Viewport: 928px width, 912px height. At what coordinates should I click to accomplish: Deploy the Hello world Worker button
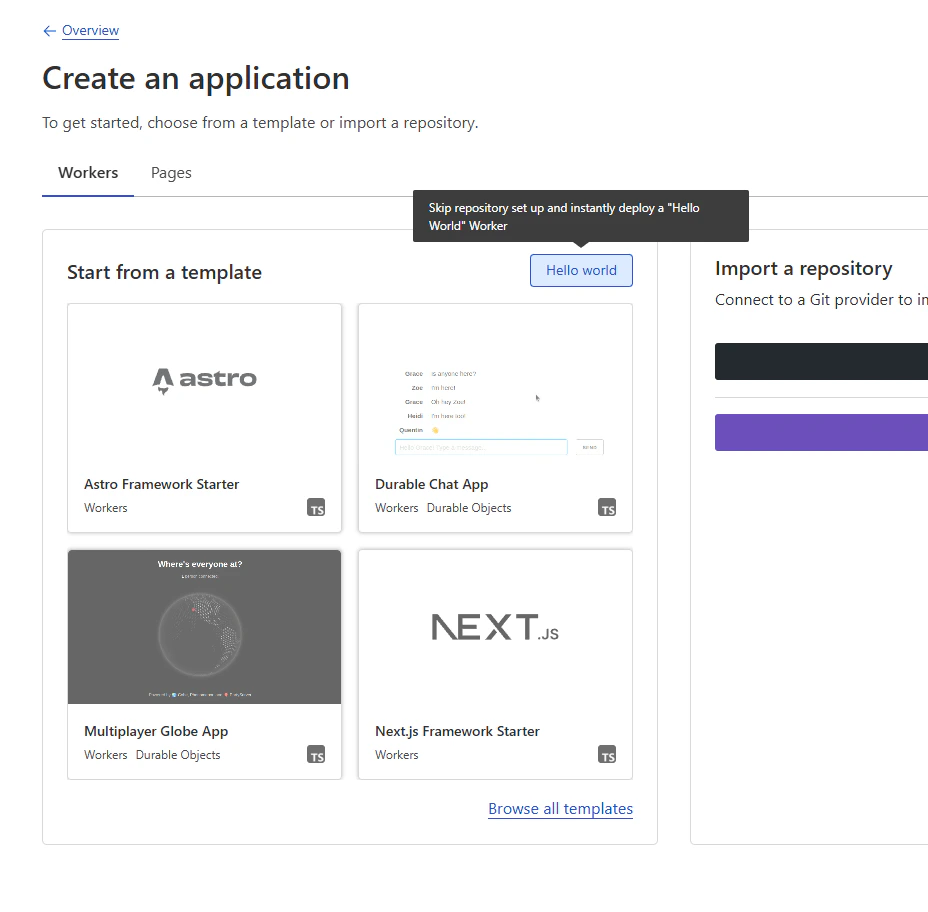coord(581,270)
